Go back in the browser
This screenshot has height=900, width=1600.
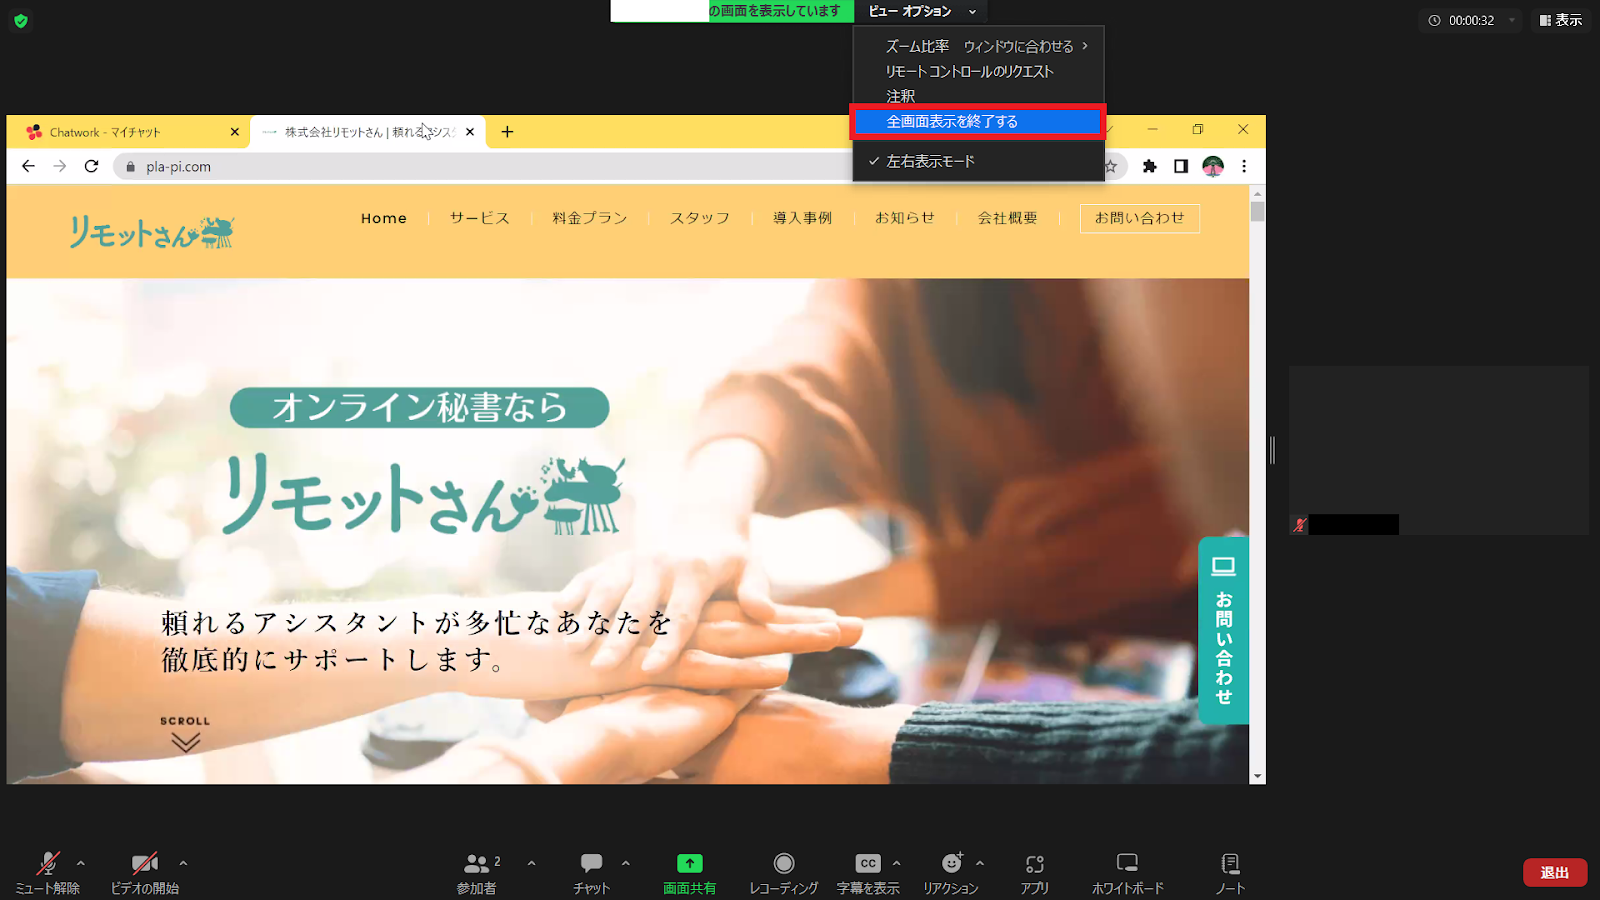pyautogui.click(x=28, y=166)
